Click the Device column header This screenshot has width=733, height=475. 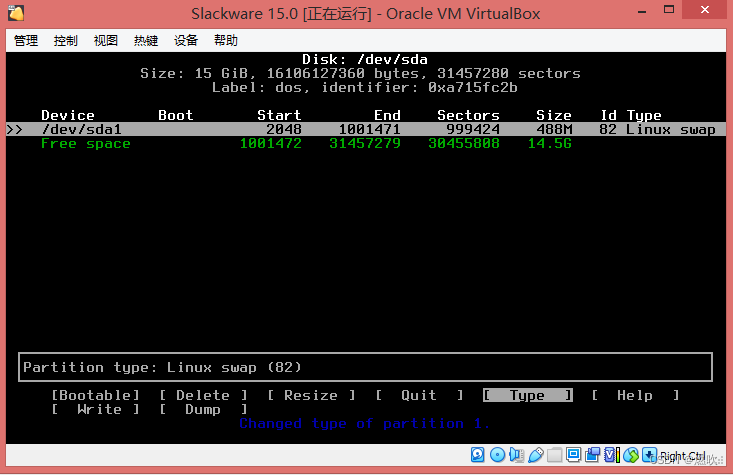click(68, 115)
